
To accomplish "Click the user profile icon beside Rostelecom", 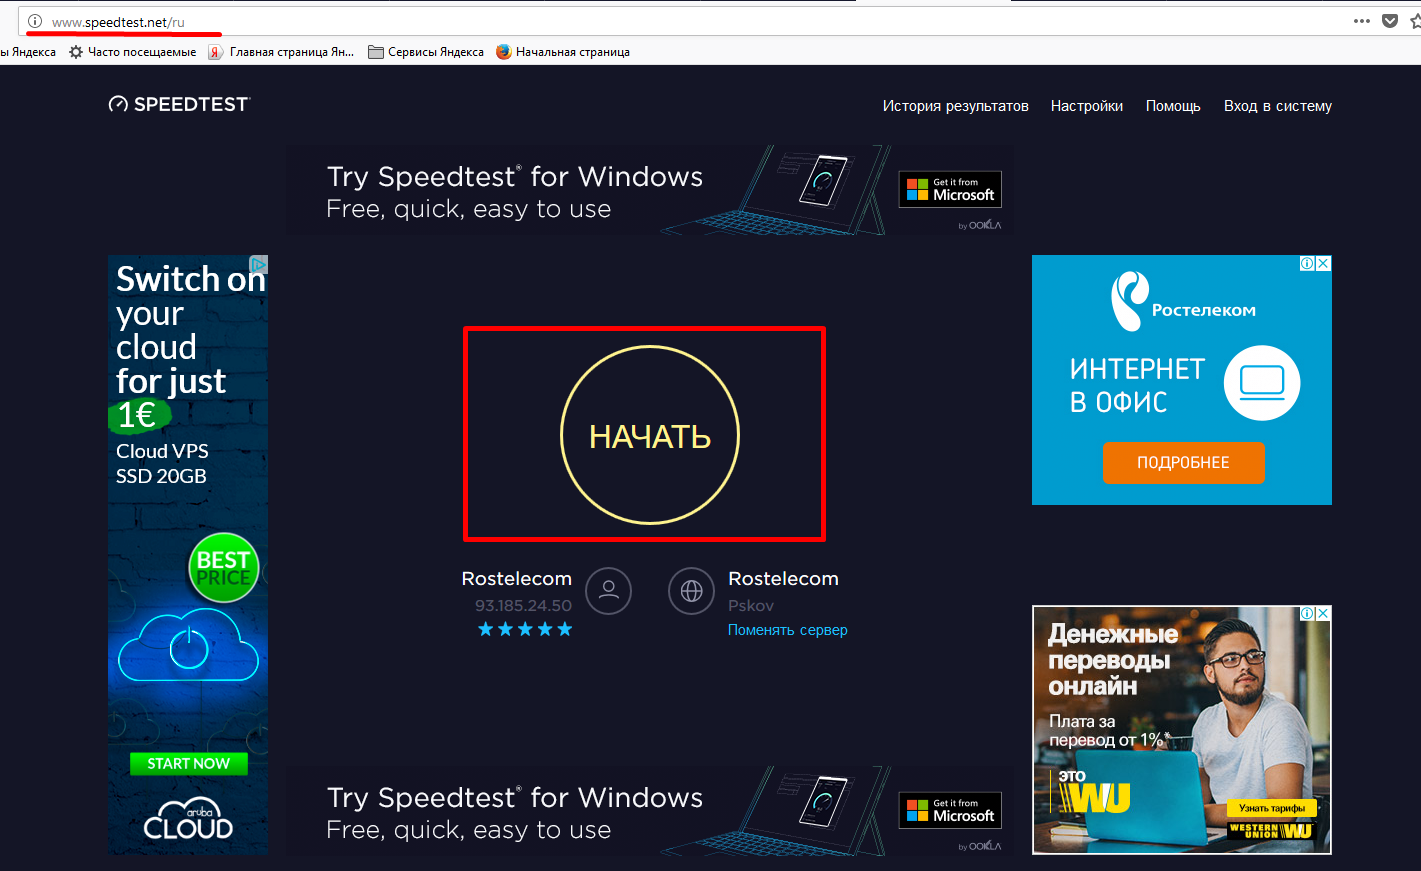I will pos(608,591).
